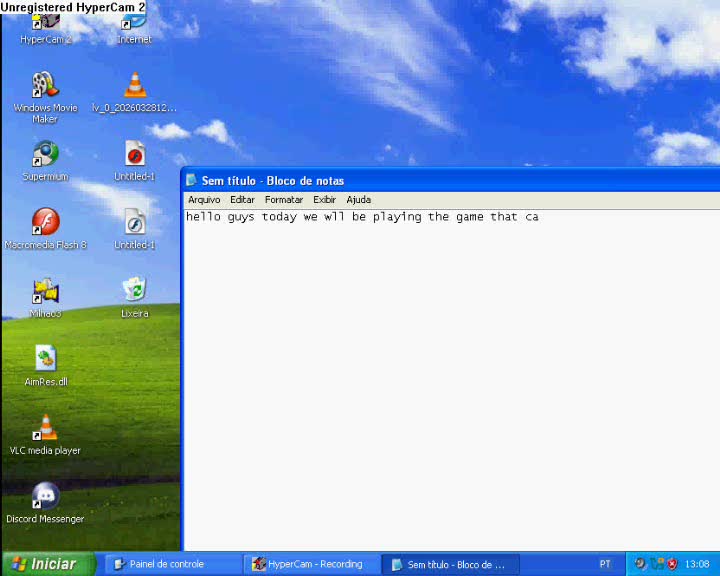
Task: Launch Macromedia Flash 8 from desktop
Action: tap(45, 223)
